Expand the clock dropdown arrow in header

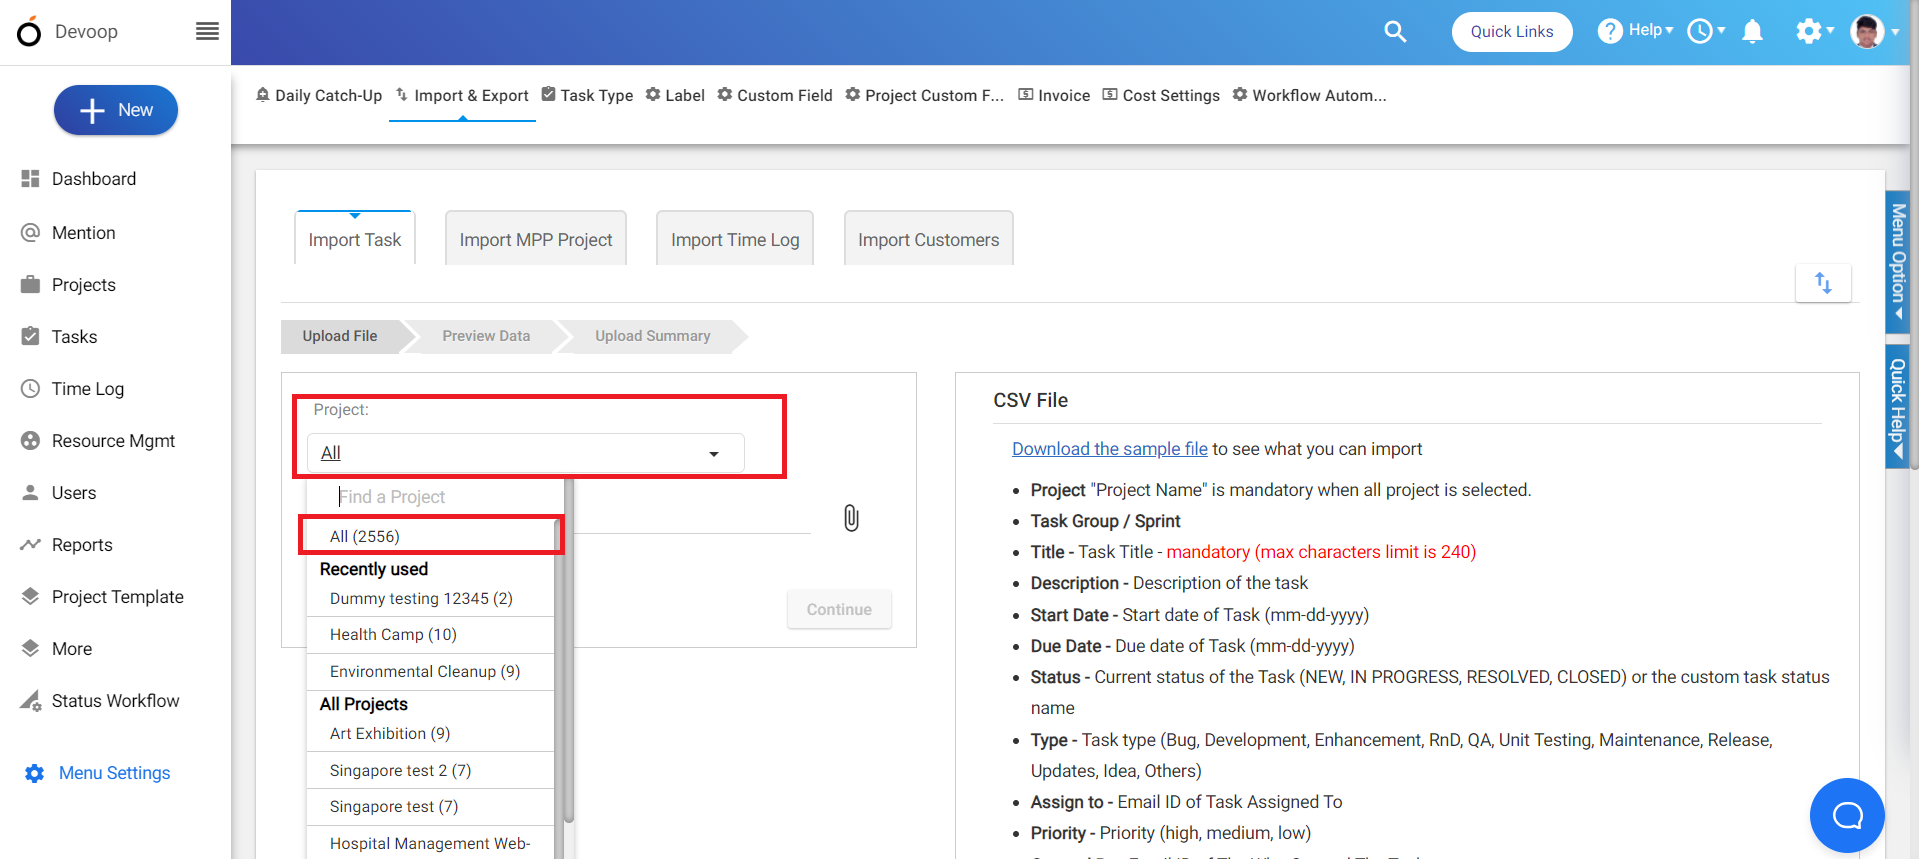[x=1721, y=30]
